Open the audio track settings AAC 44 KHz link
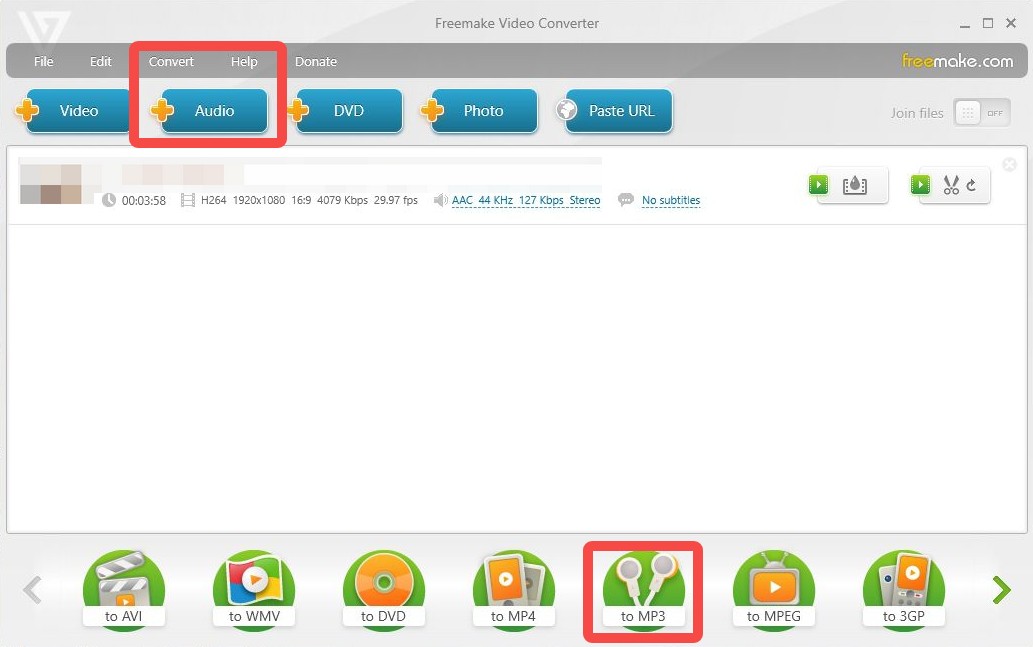1033x647 pixels. [x=526, y=200]
